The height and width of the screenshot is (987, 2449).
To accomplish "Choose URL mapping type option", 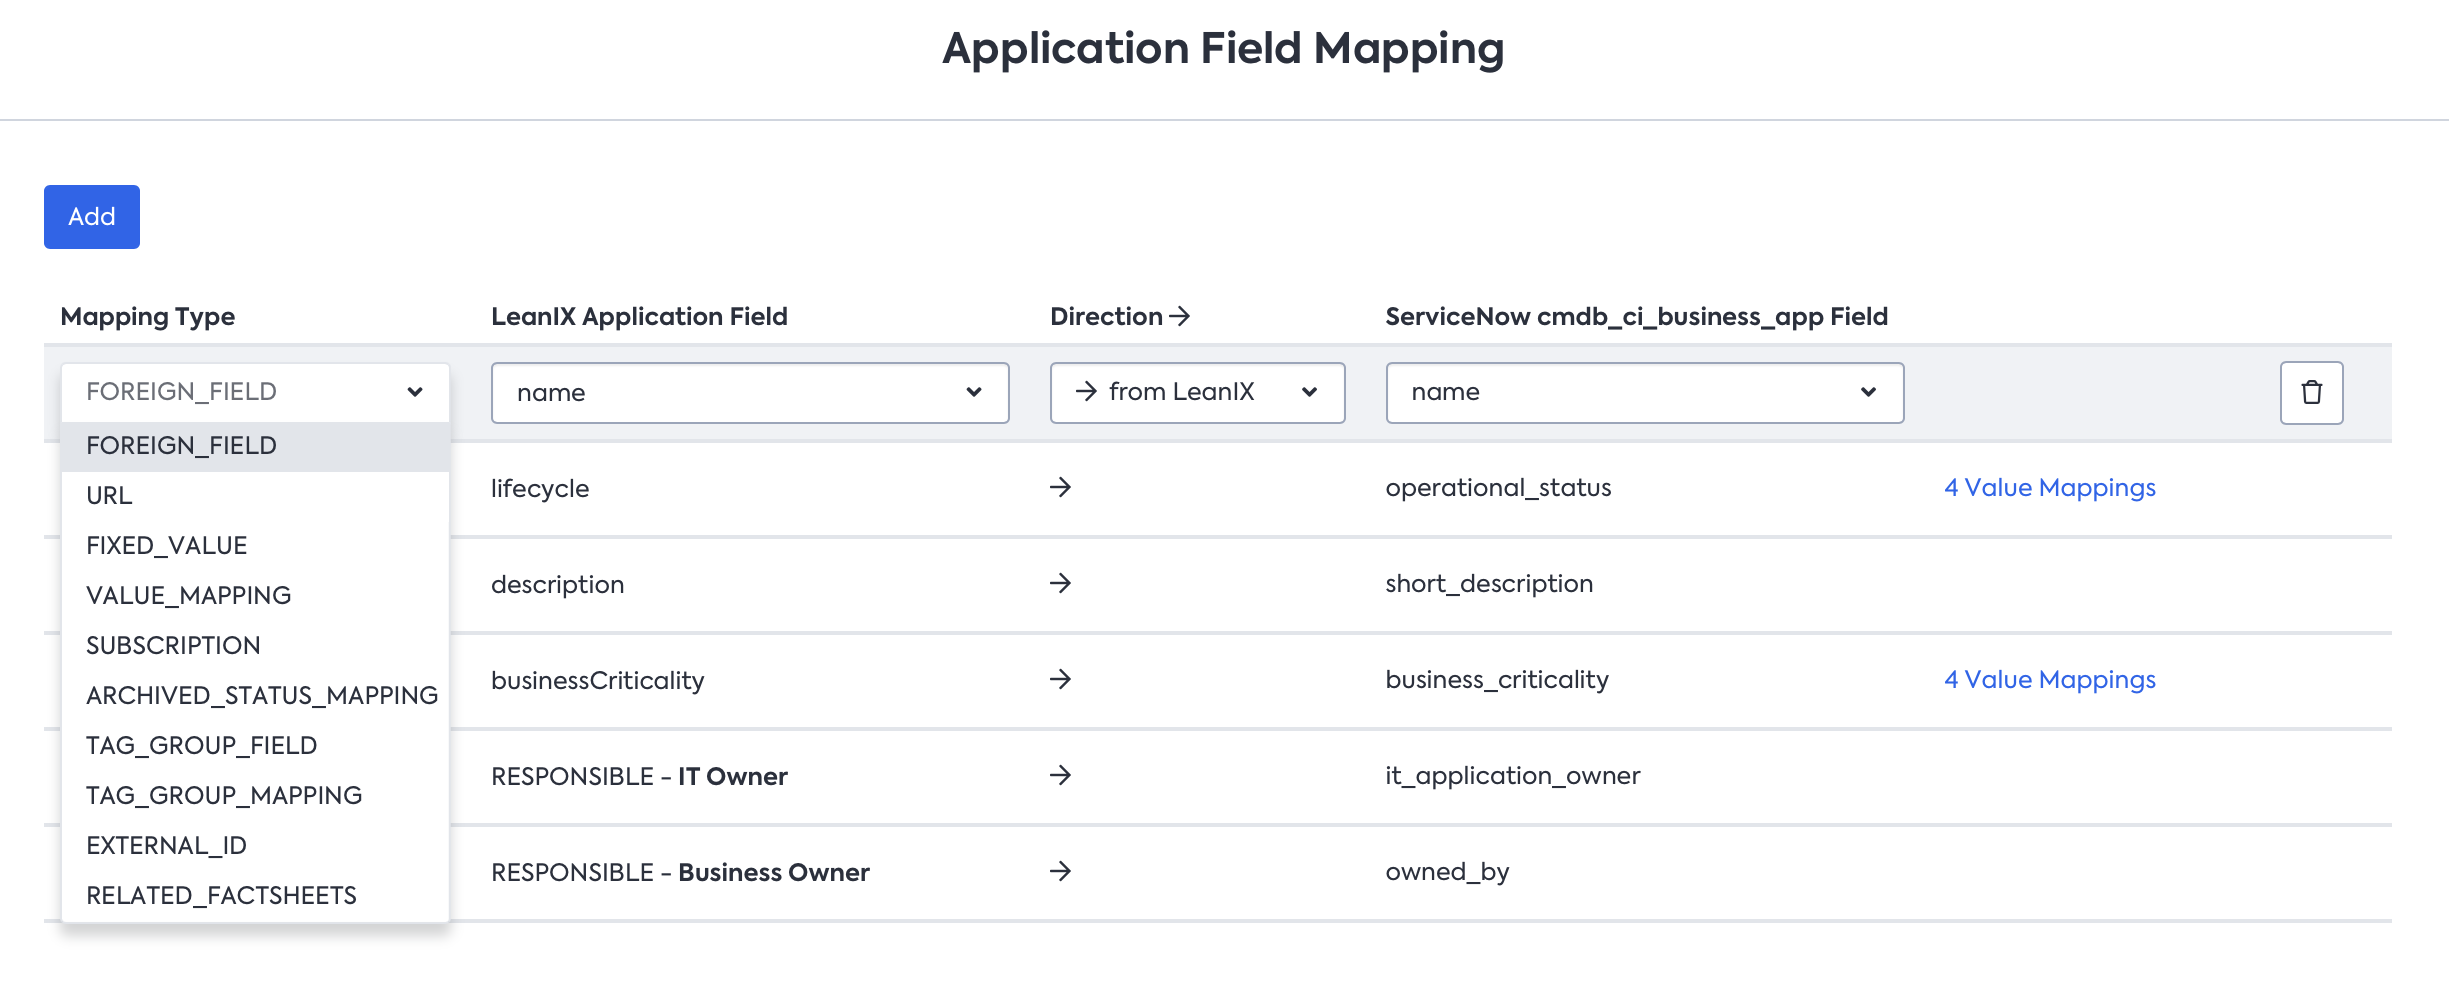I will 255,496.
